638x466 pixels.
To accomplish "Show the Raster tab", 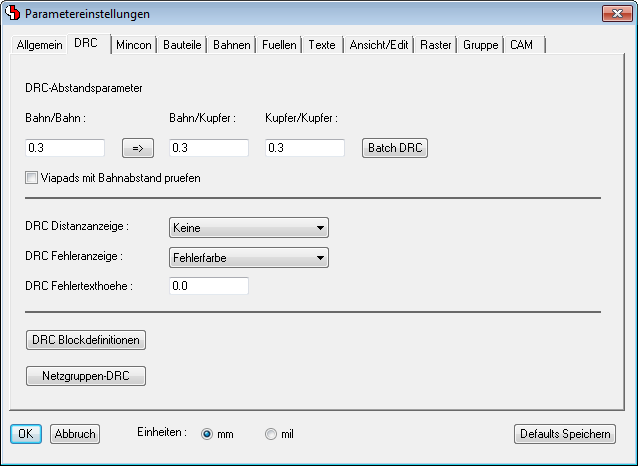I will (435, 46).
